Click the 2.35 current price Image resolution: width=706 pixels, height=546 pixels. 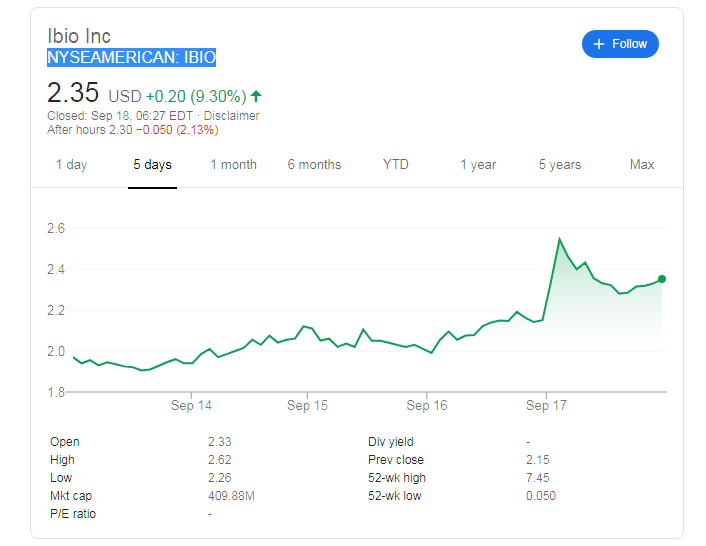pyautogui.click(x=73, y=93)
